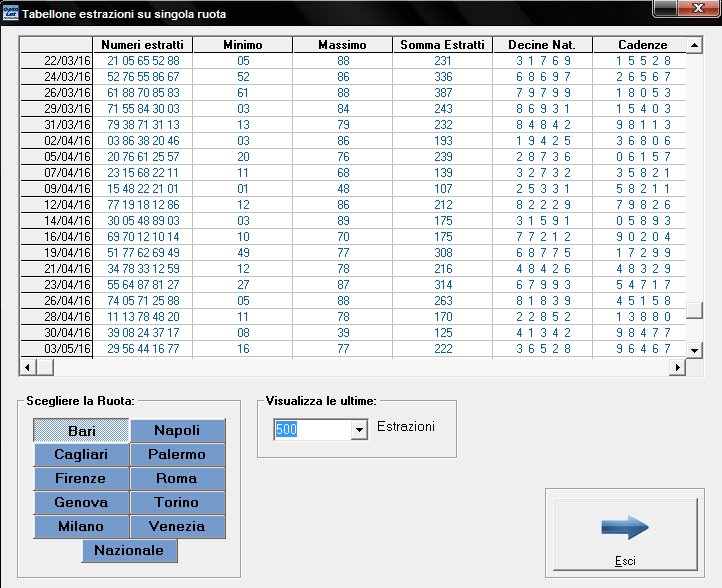Click the Massimo column header
722x588 pixels.
(343, 45)
